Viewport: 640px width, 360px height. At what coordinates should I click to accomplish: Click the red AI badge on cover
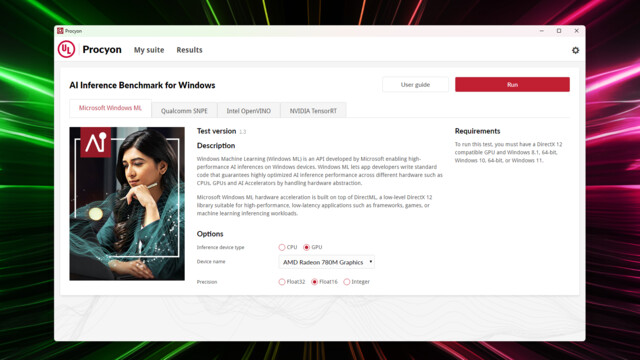pyautogui.click(x=96, y=142)
